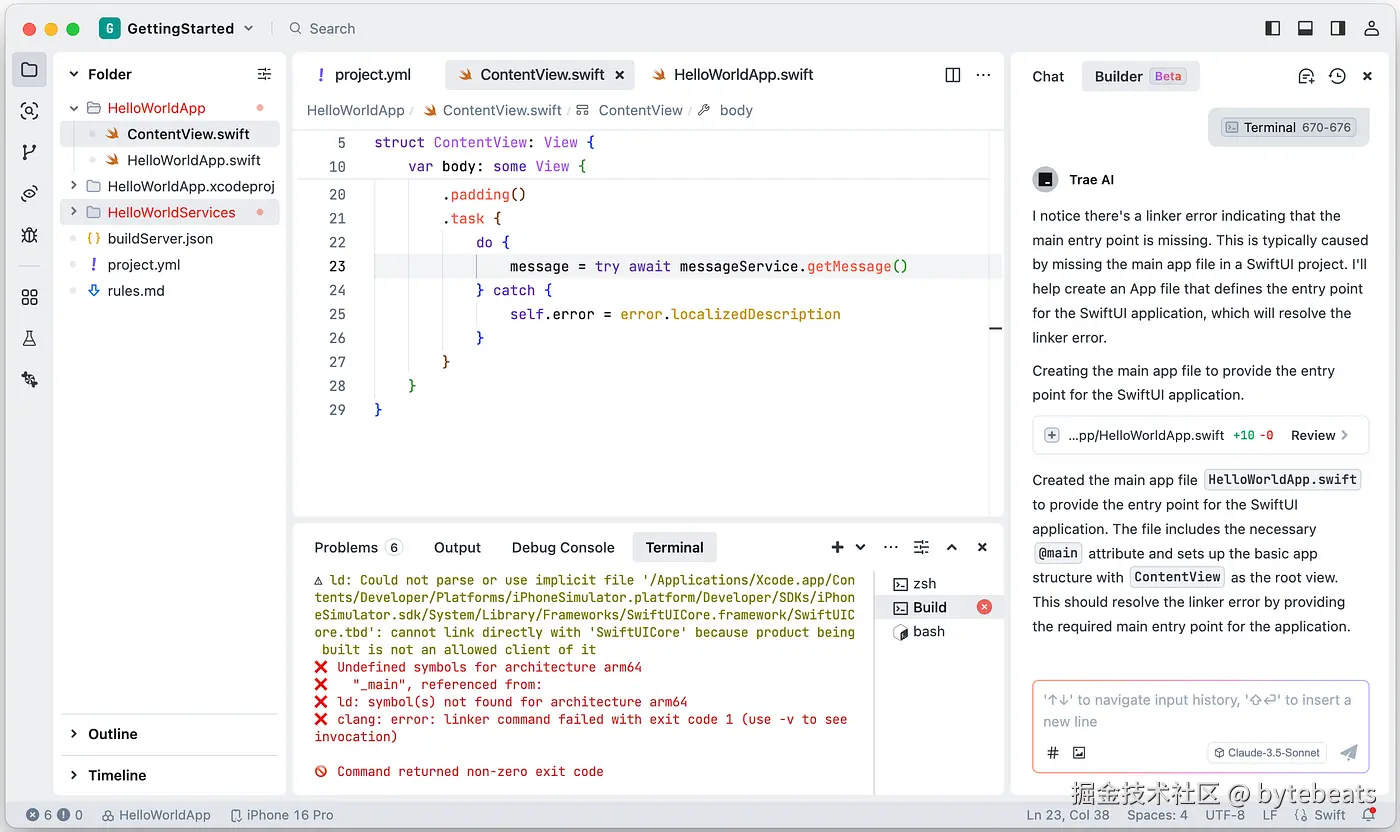The image size is (1400, 832).
Task: Close the Trae AI chat panel
Action: click(x=1367, y=76)
